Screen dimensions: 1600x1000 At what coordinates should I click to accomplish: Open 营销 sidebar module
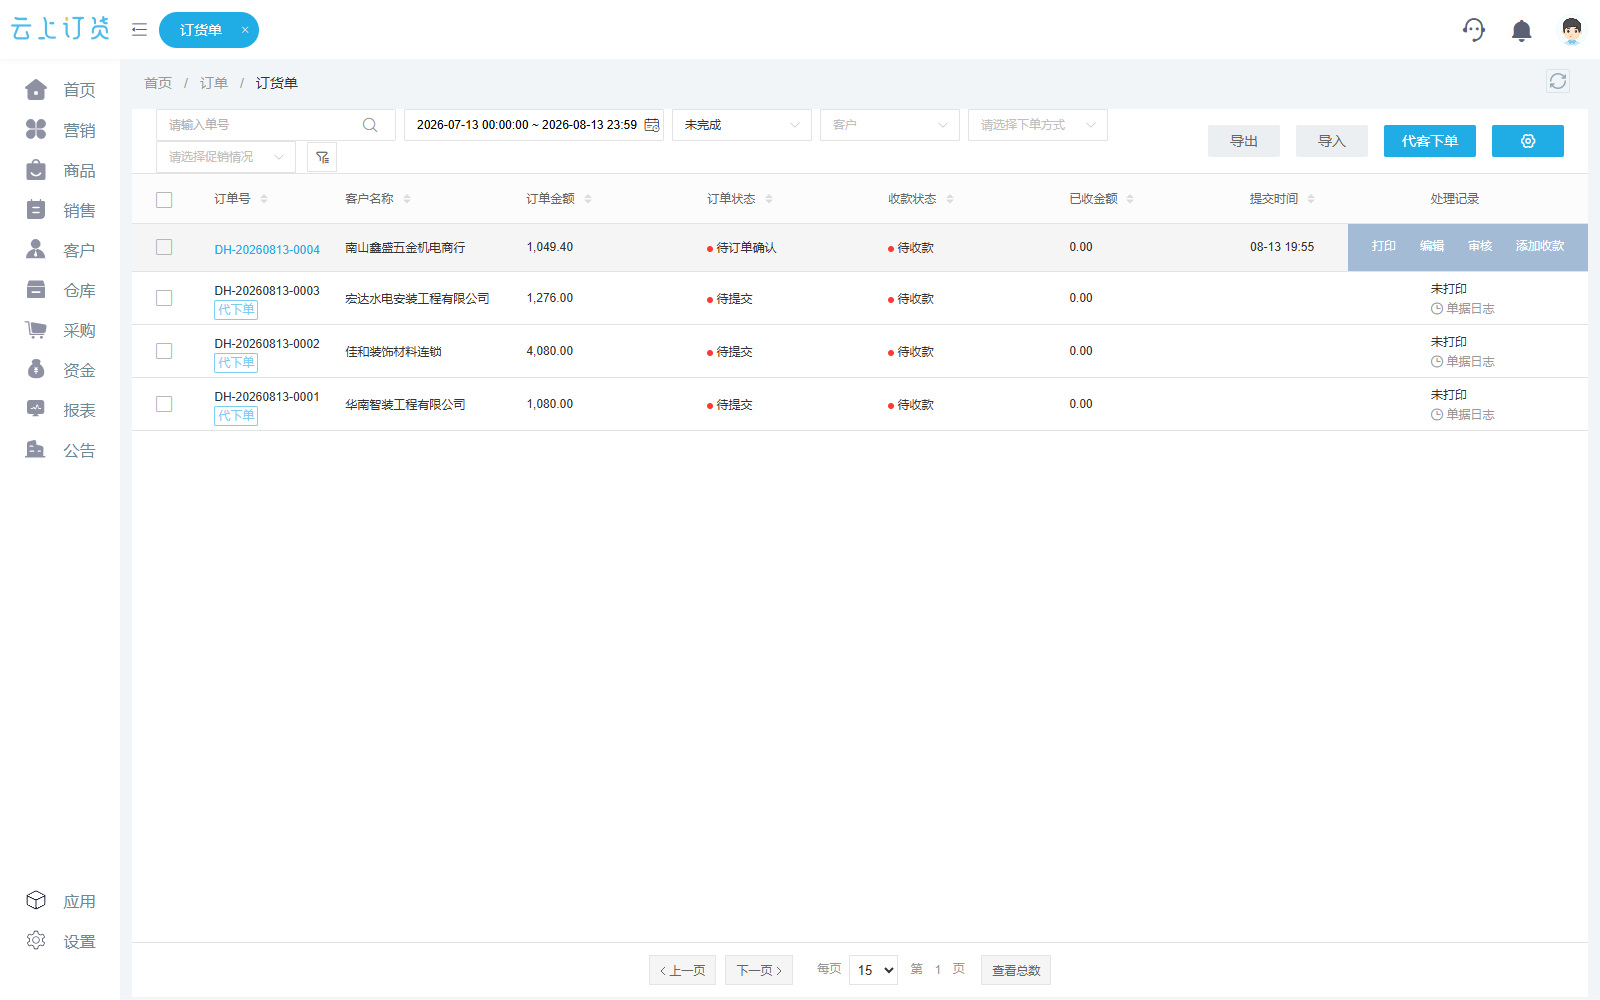pos(61,130)
